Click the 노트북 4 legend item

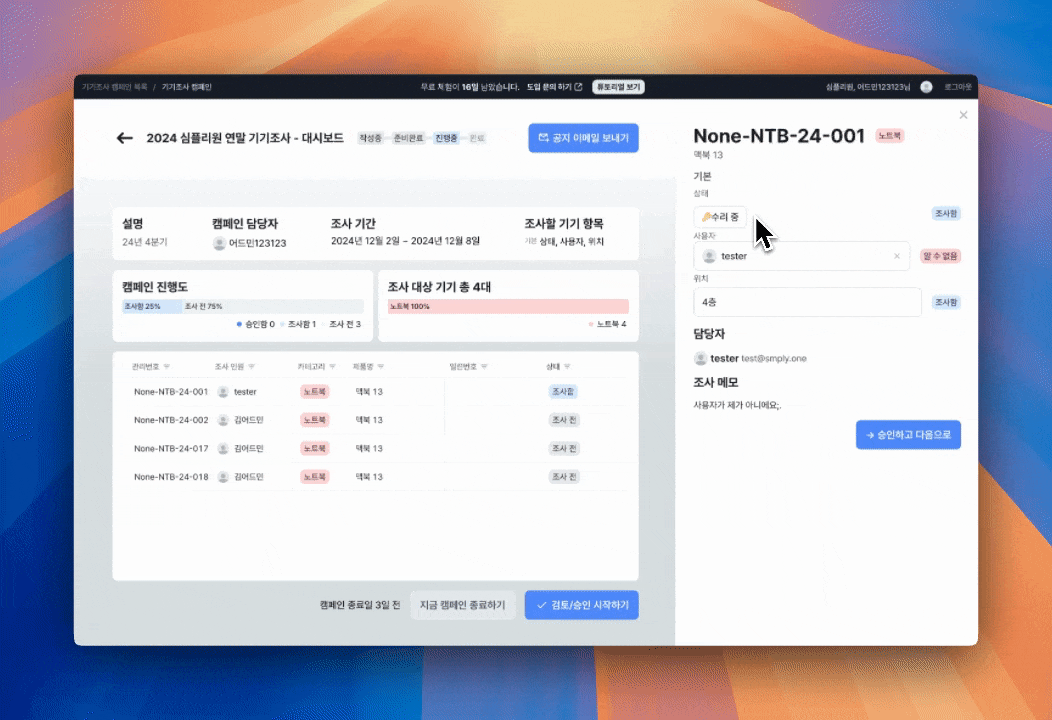pos(607,324)
